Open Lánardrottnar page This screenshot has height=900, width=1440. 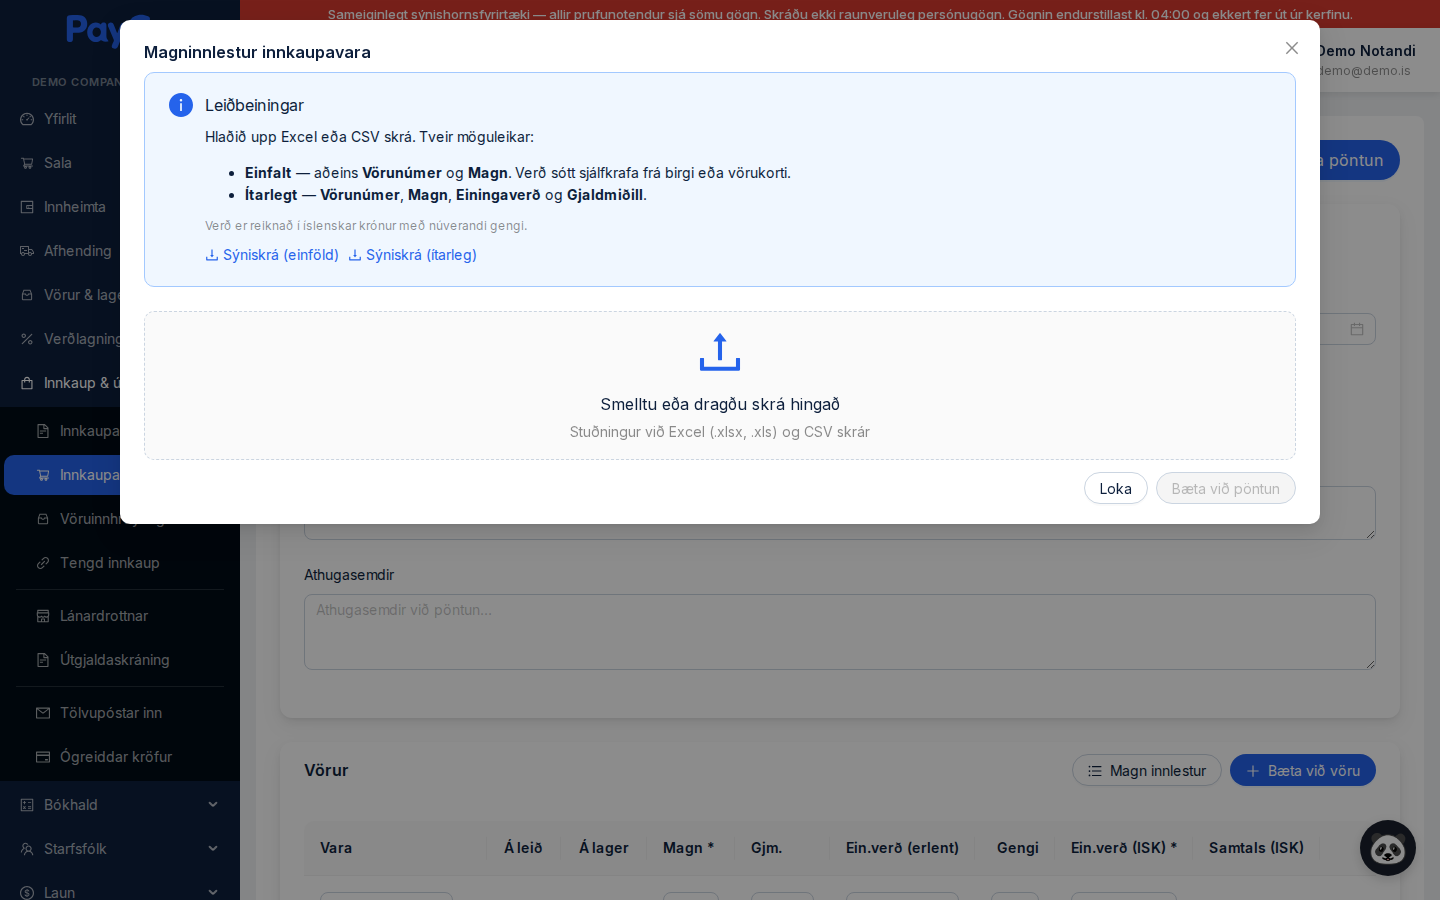(104, 616)
